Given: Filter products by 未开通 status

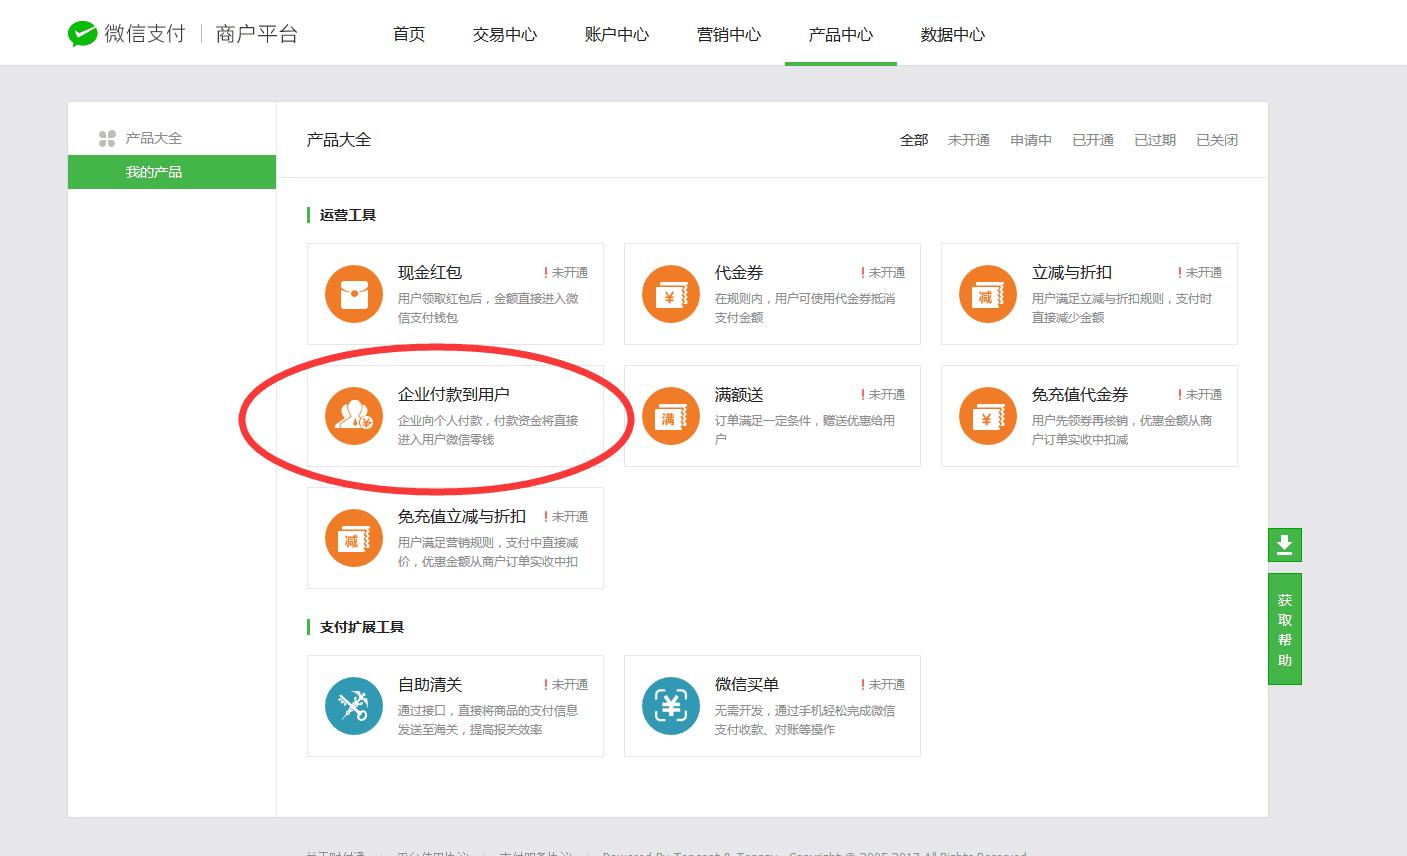Looking at the screenshot, I should coord(968,140).
